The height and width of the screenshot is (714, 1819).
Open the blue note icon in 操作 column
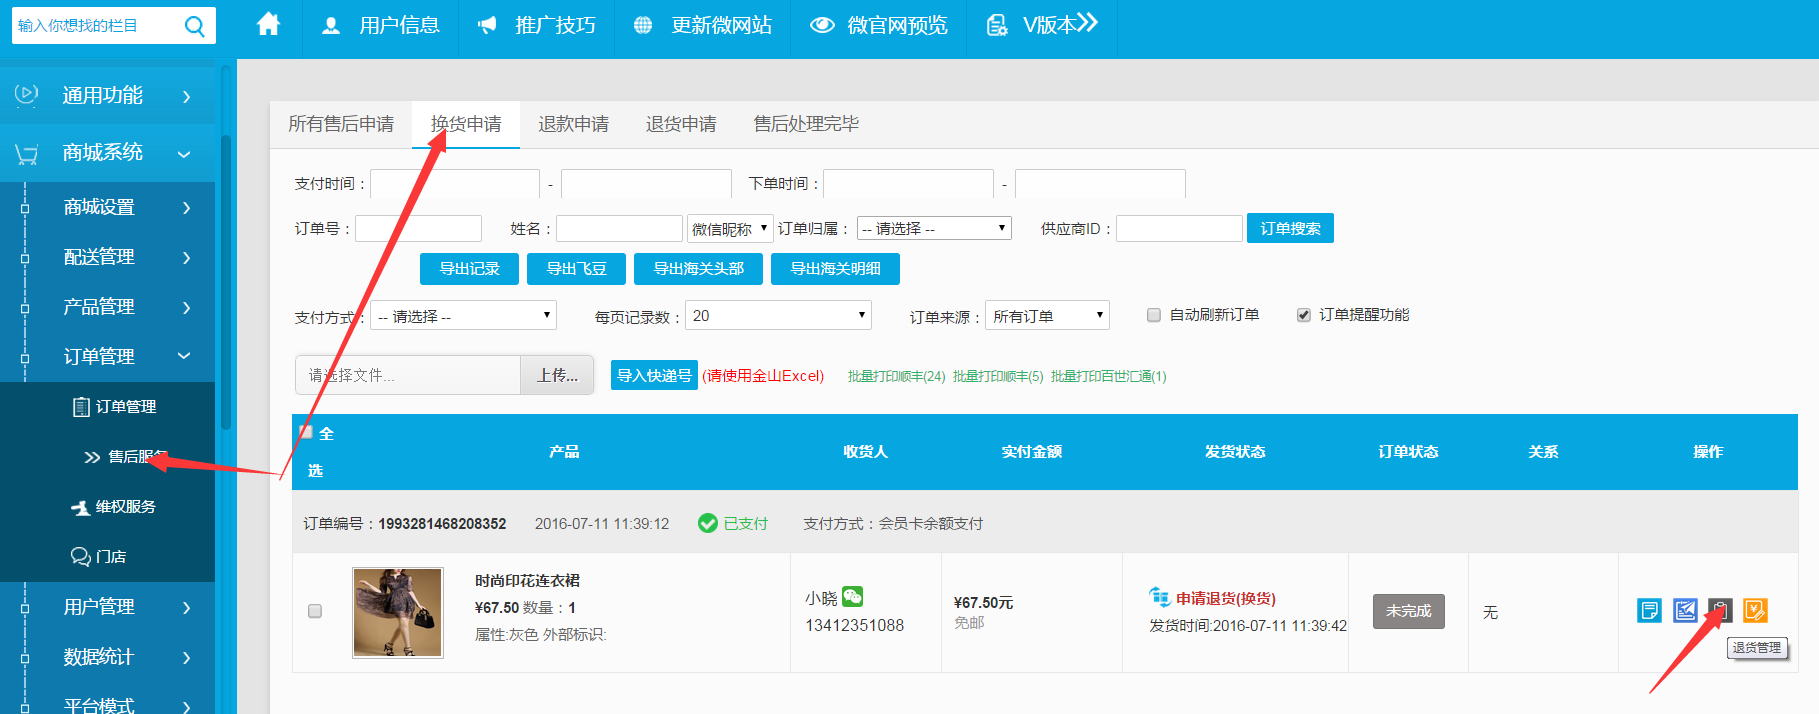tap(1649, 610)
